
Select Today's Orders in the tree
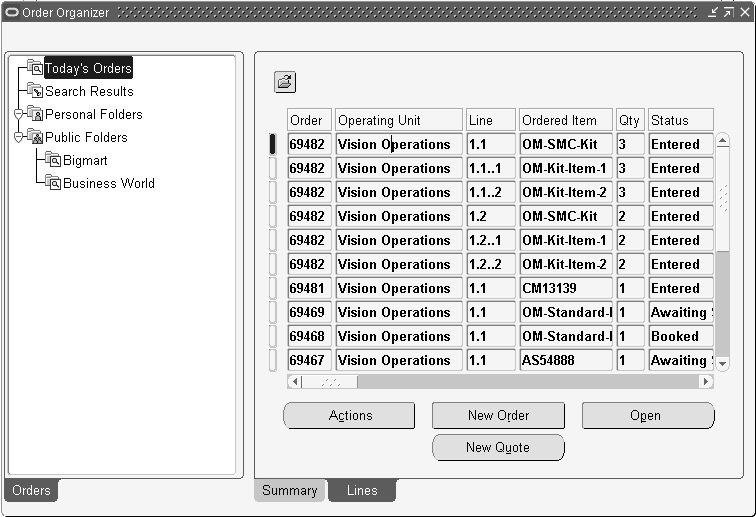coord(88,68)
